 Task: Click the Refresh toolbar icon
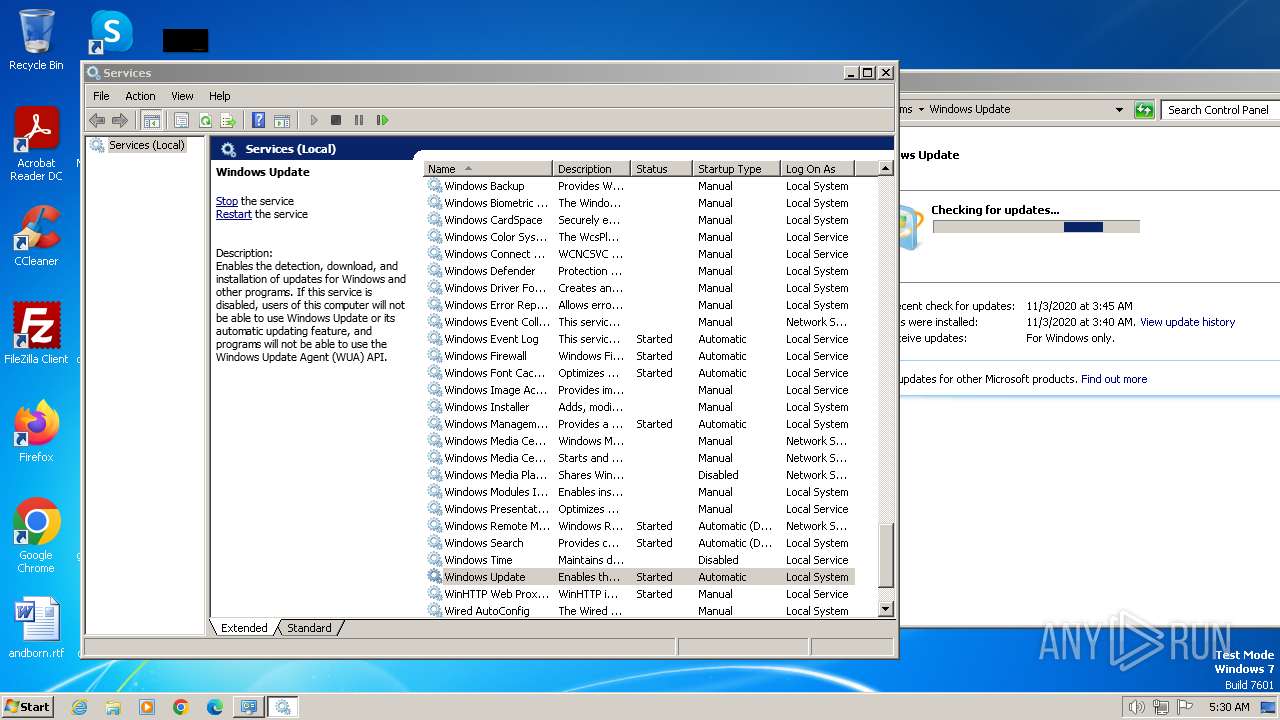point(205,120)
